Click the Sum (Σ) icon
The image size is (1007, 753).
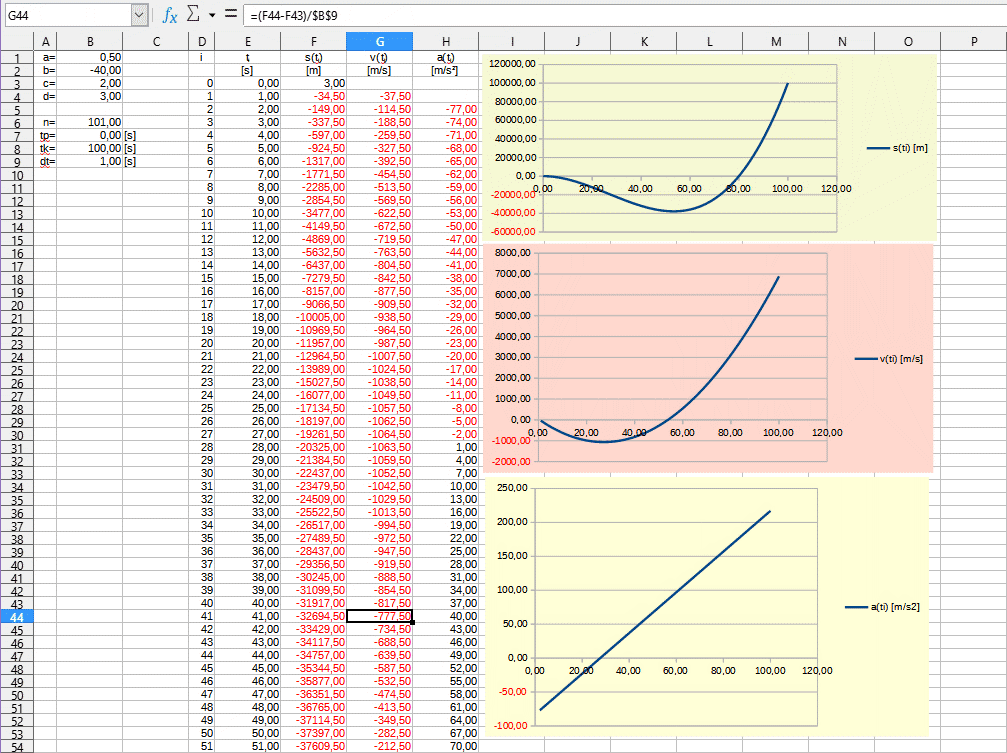click(x=194, y=15)
